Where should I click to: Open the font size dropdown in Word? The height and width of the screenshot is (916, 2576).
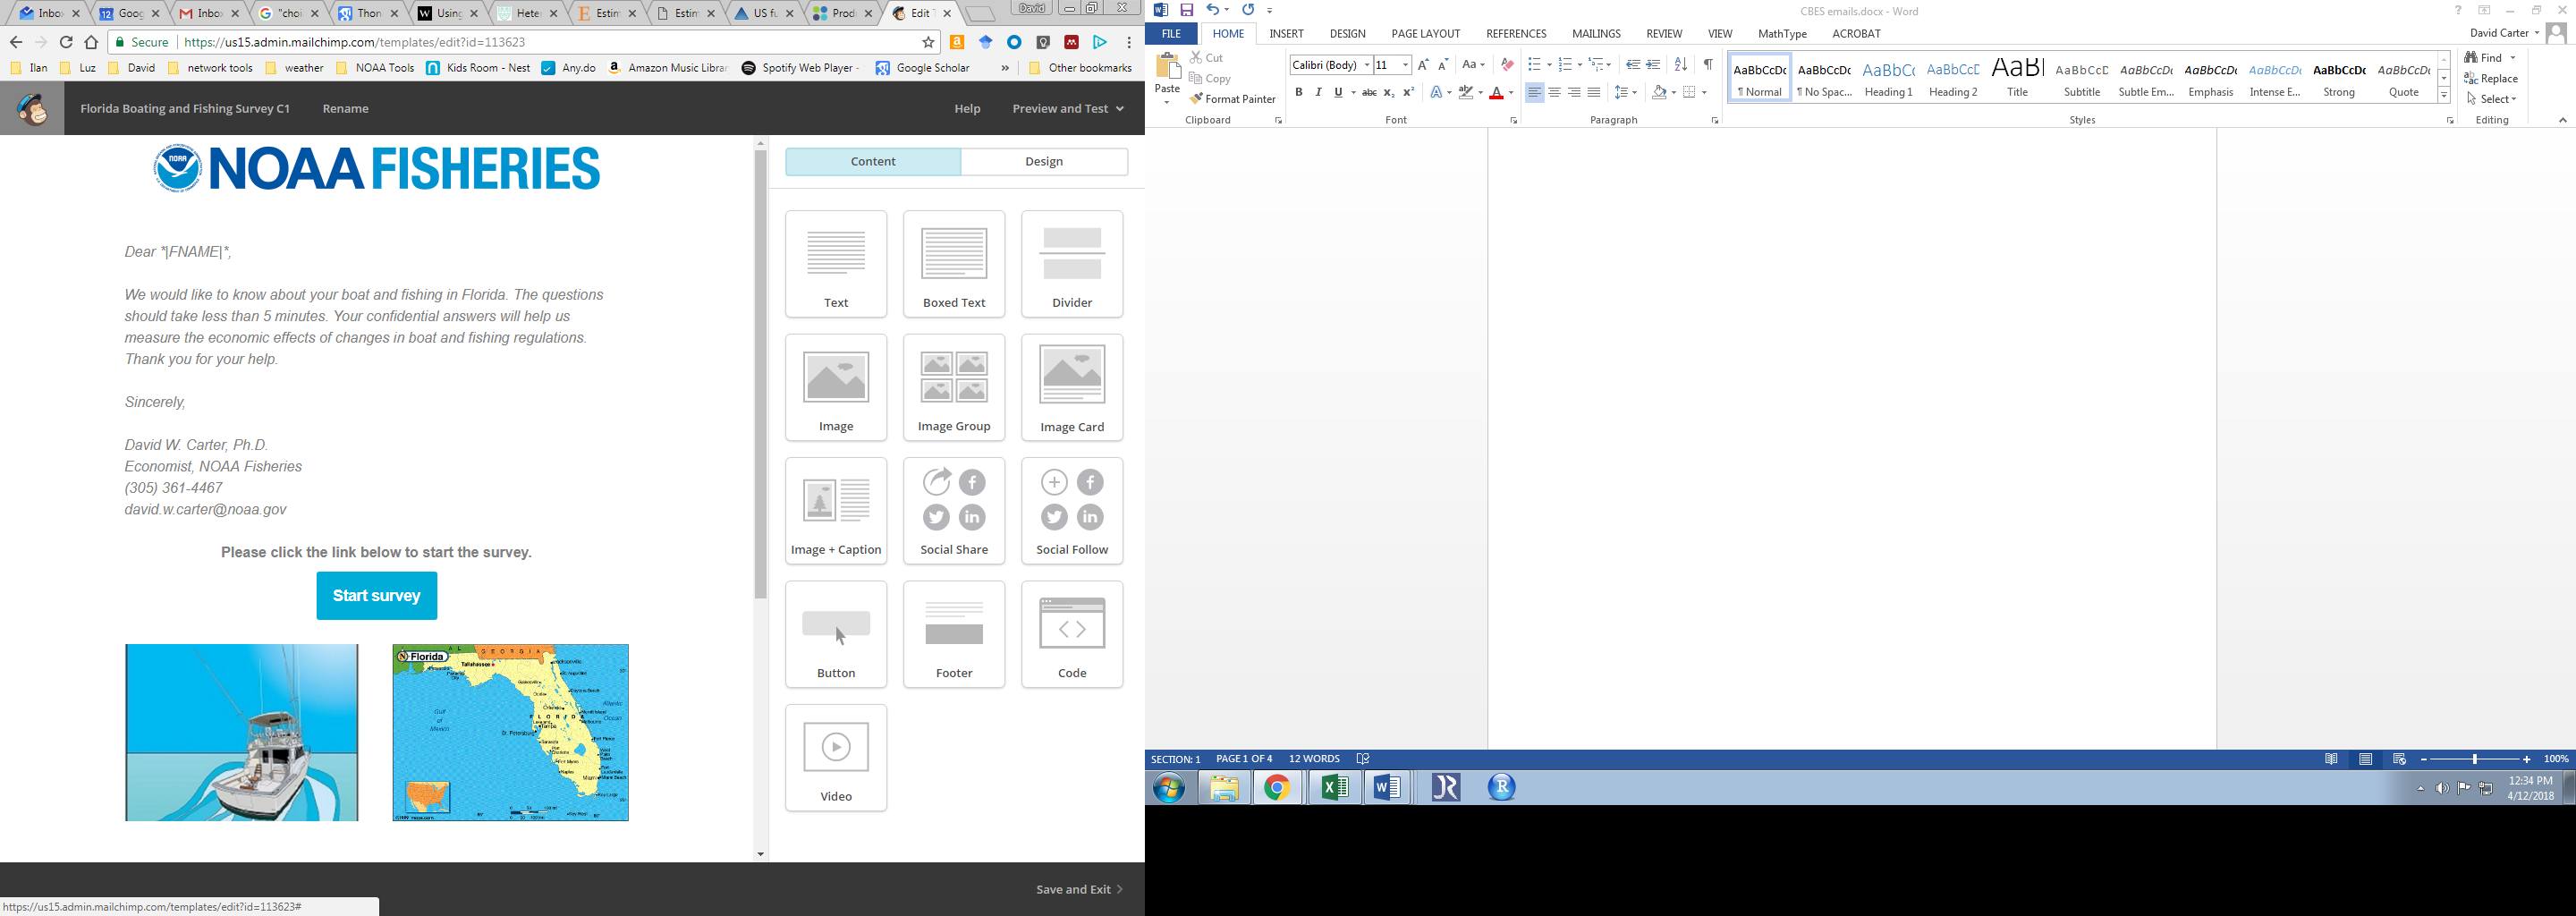tap(1405, 65)
